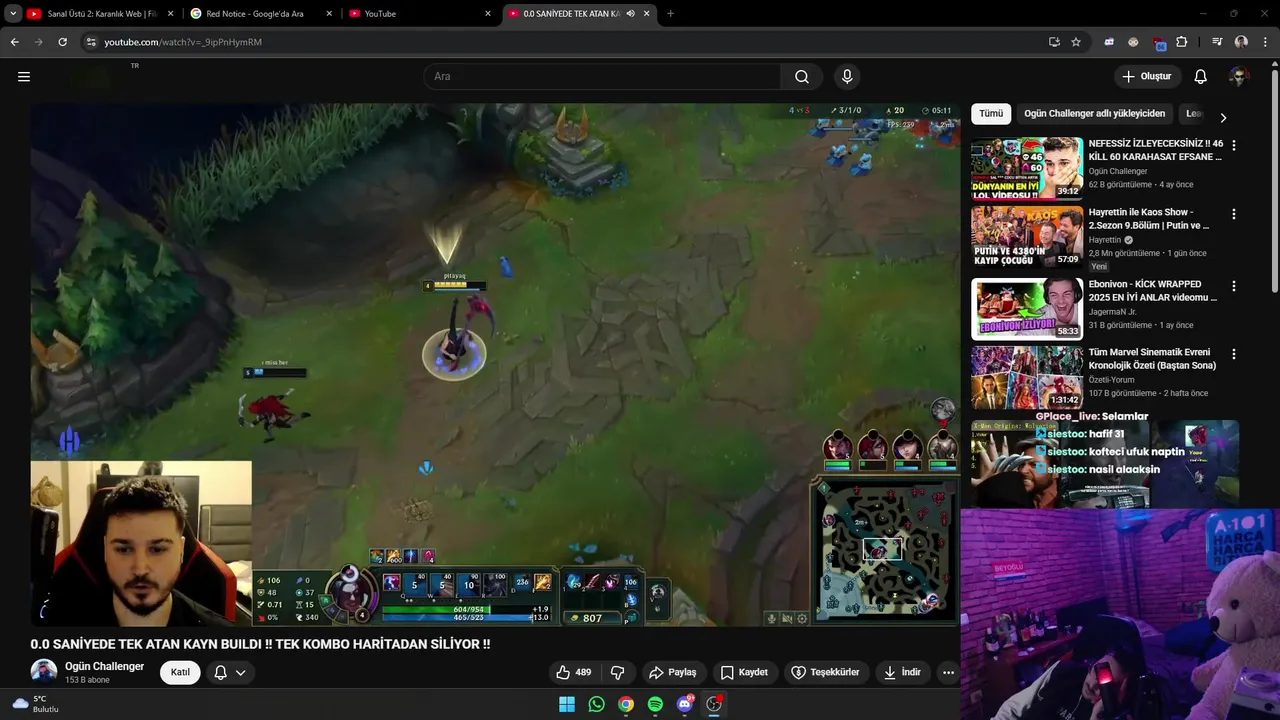Open the weather widget showing 5°C Bulutlu
Screen dimensions: 1280x720
pos(36,704)
